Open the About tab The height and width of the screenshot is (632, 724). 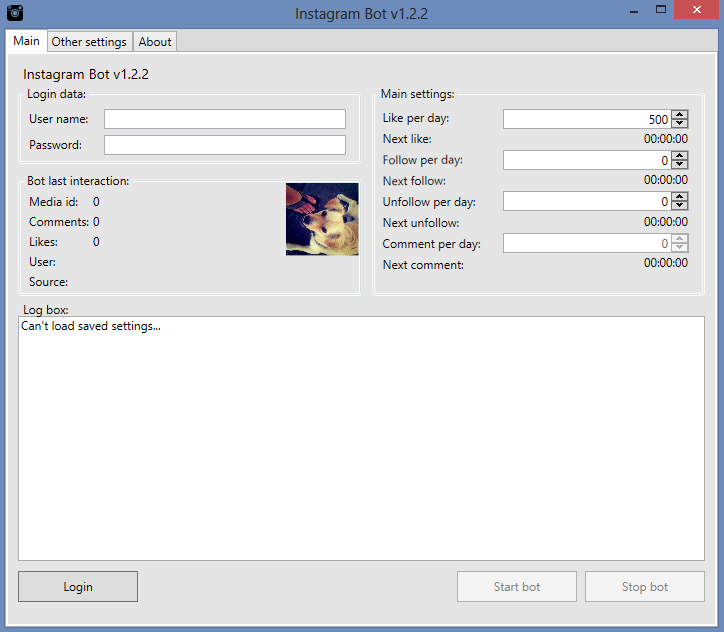pos(155,42)
